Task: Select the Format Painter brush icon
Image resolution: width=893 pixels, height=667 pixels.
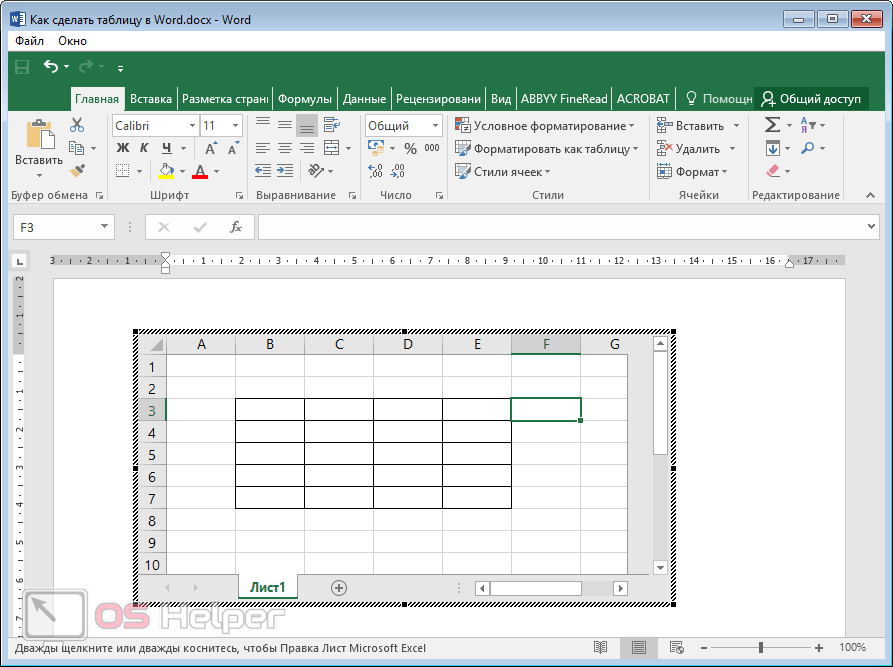Action: pos(77,171)
